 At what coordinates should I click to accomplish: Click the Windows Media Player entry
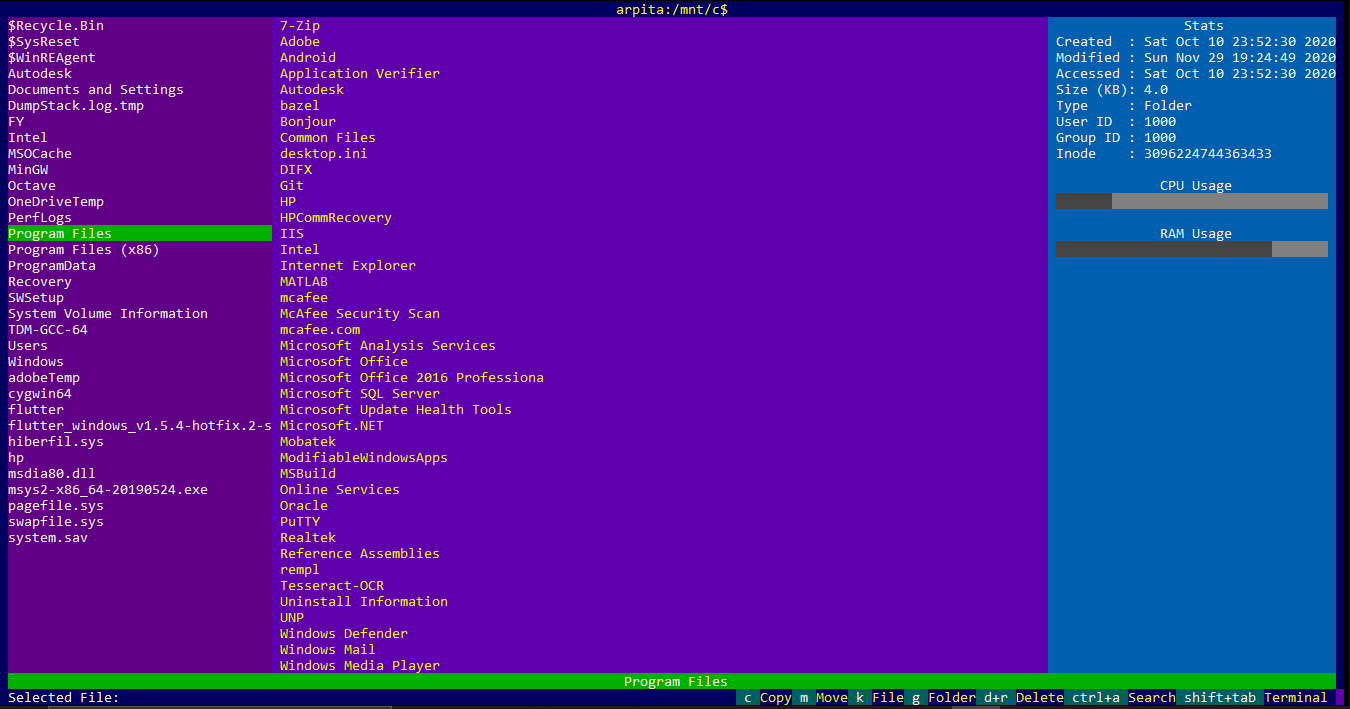coord(360,665)
